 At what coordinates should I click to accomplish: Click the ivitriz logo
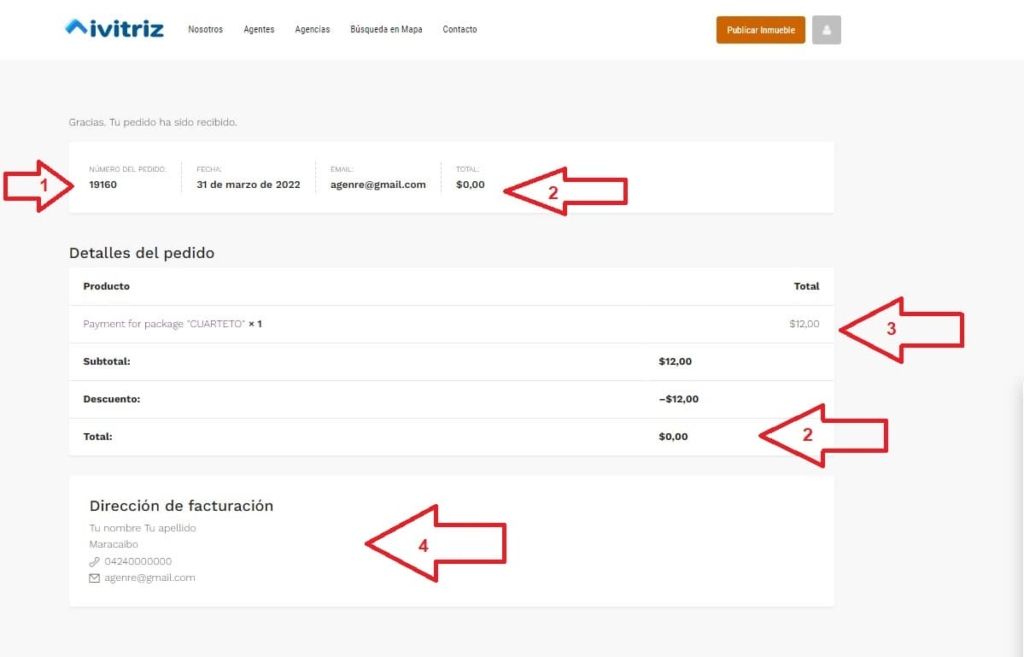[x=114, y=29]
